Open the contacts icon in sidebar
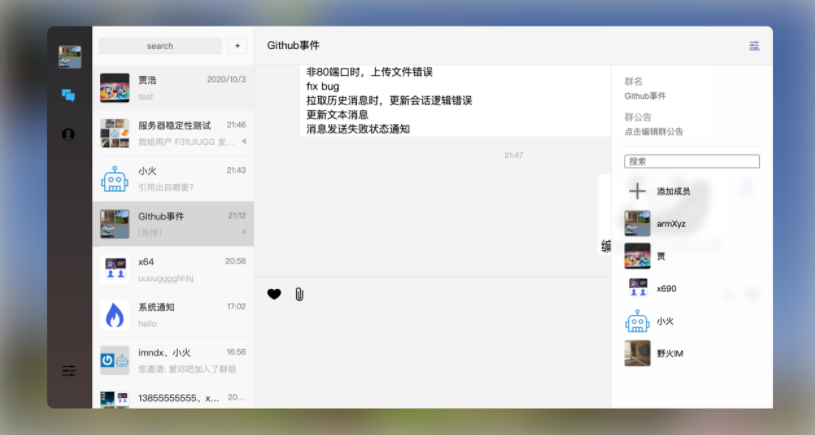Screen dimensions: 815x435 click(68, 135)
